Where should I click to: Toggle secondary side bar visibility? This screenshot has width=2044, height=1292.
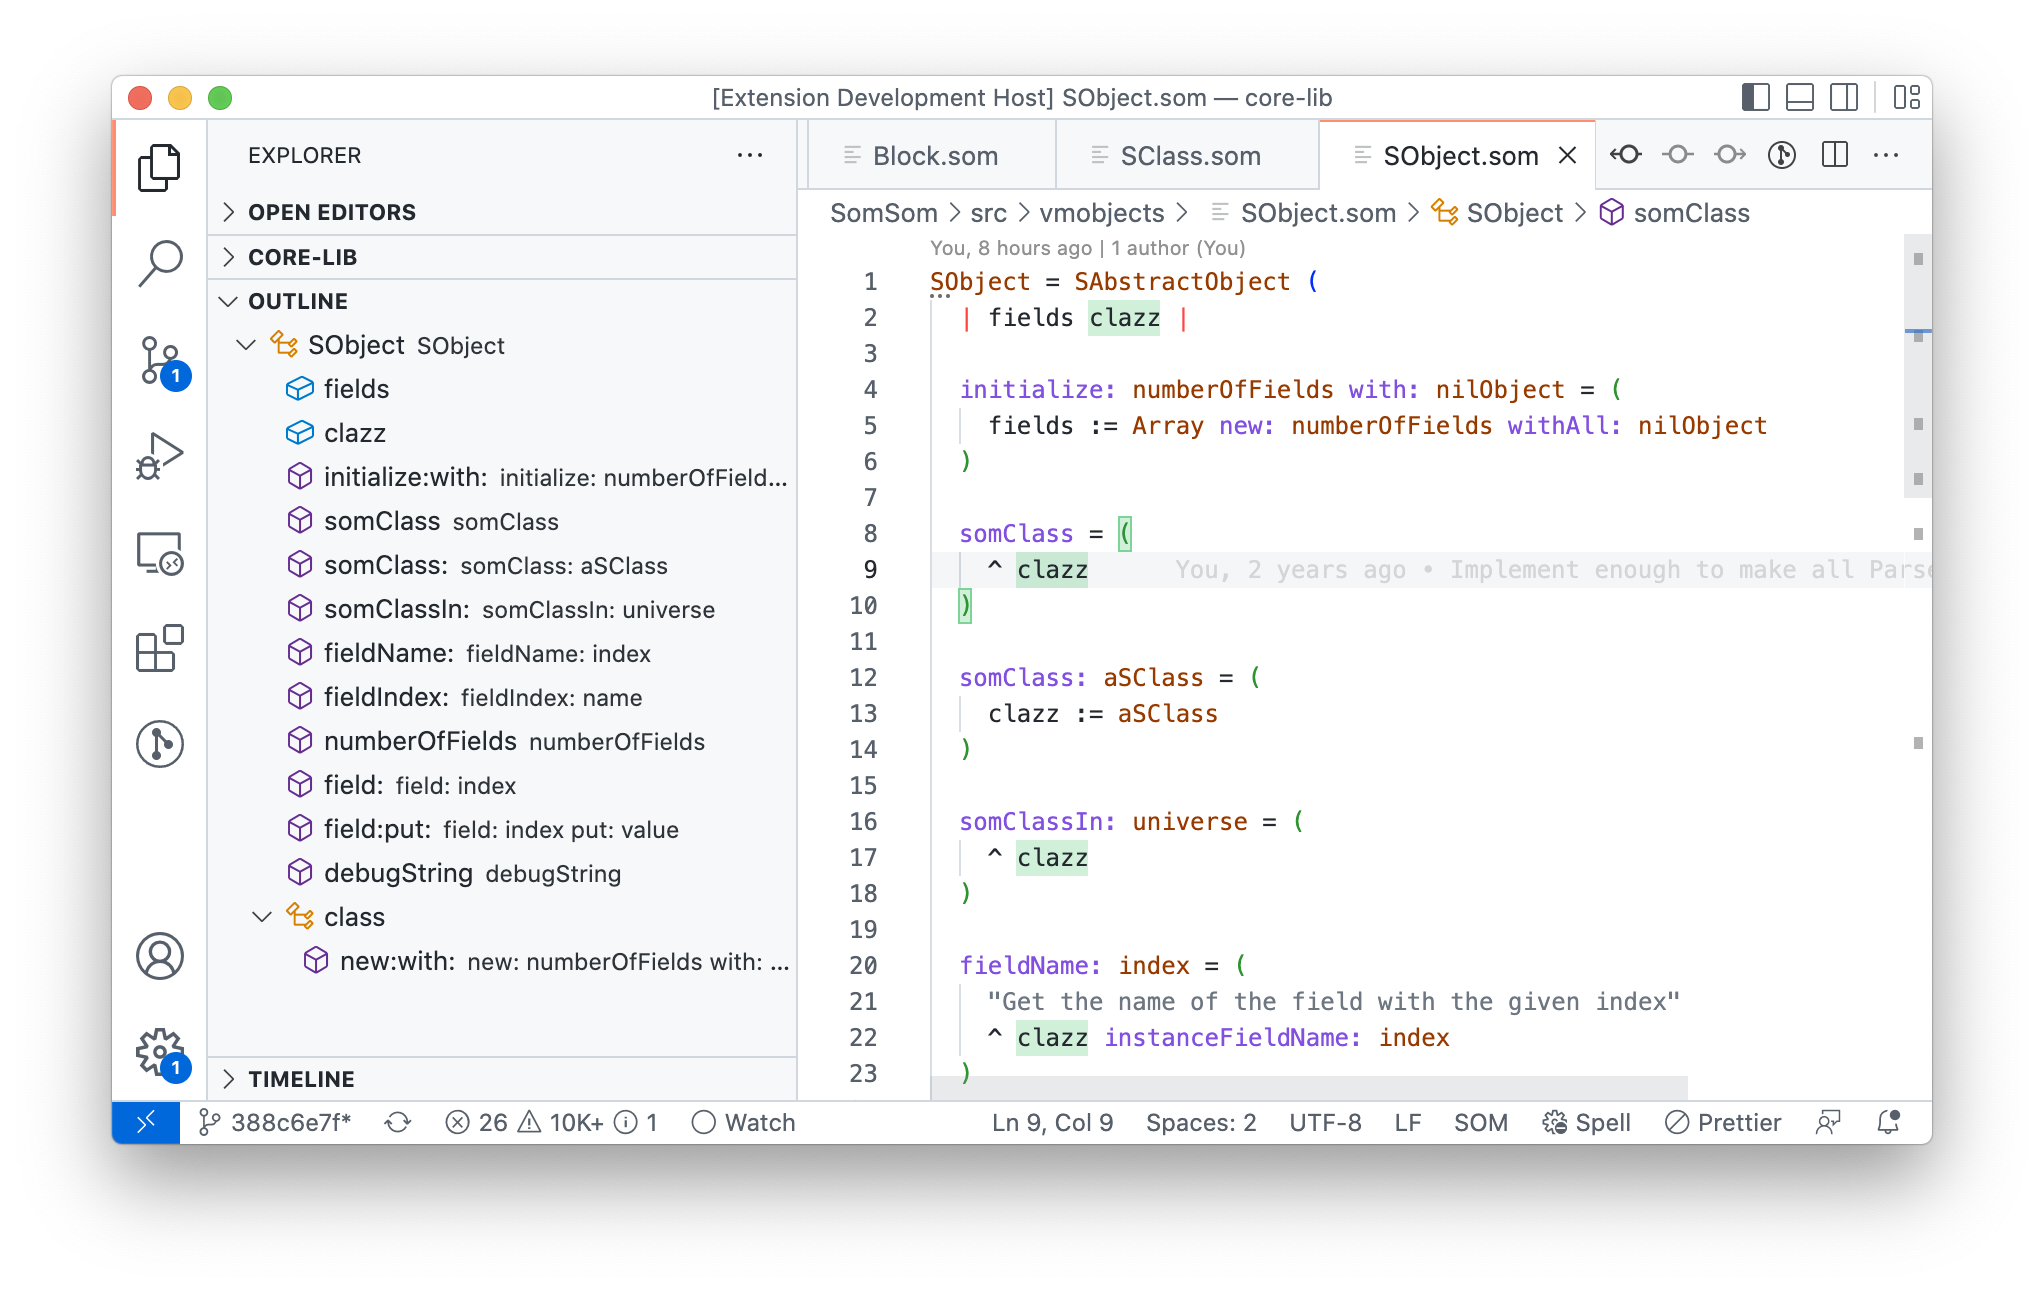(x=1844, y=97)
